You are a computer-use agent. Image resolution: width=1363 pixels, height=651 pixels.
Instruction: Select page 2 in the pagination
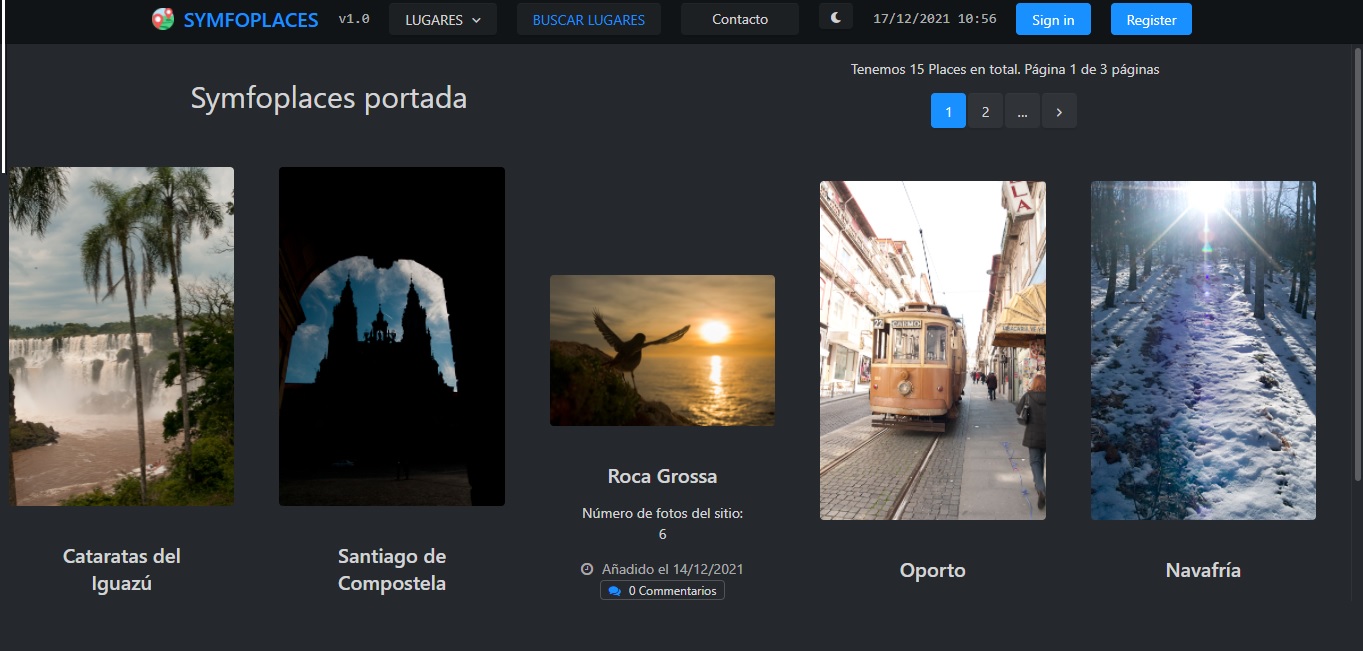tap(985, 110)
